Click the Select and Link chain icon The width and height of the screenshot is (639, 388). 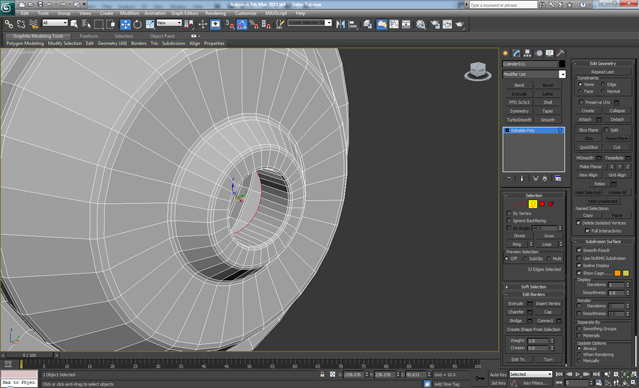coord(9,24)
